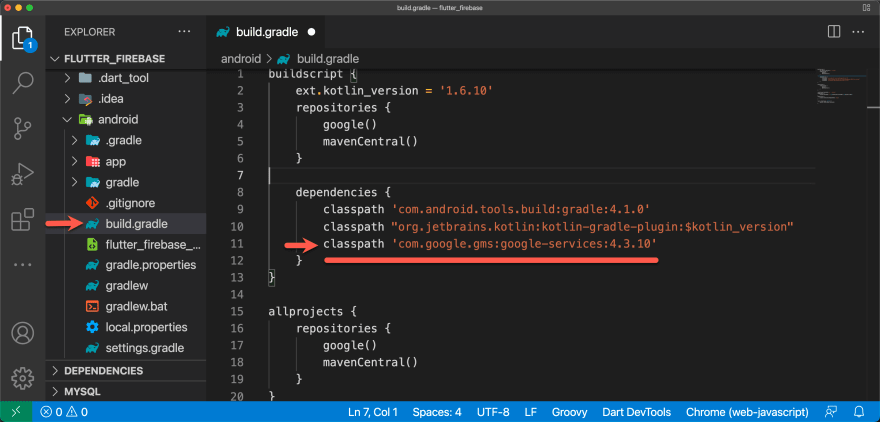Open the Explorer view in activity bar

pyautogui.click(x=22, y=39)
